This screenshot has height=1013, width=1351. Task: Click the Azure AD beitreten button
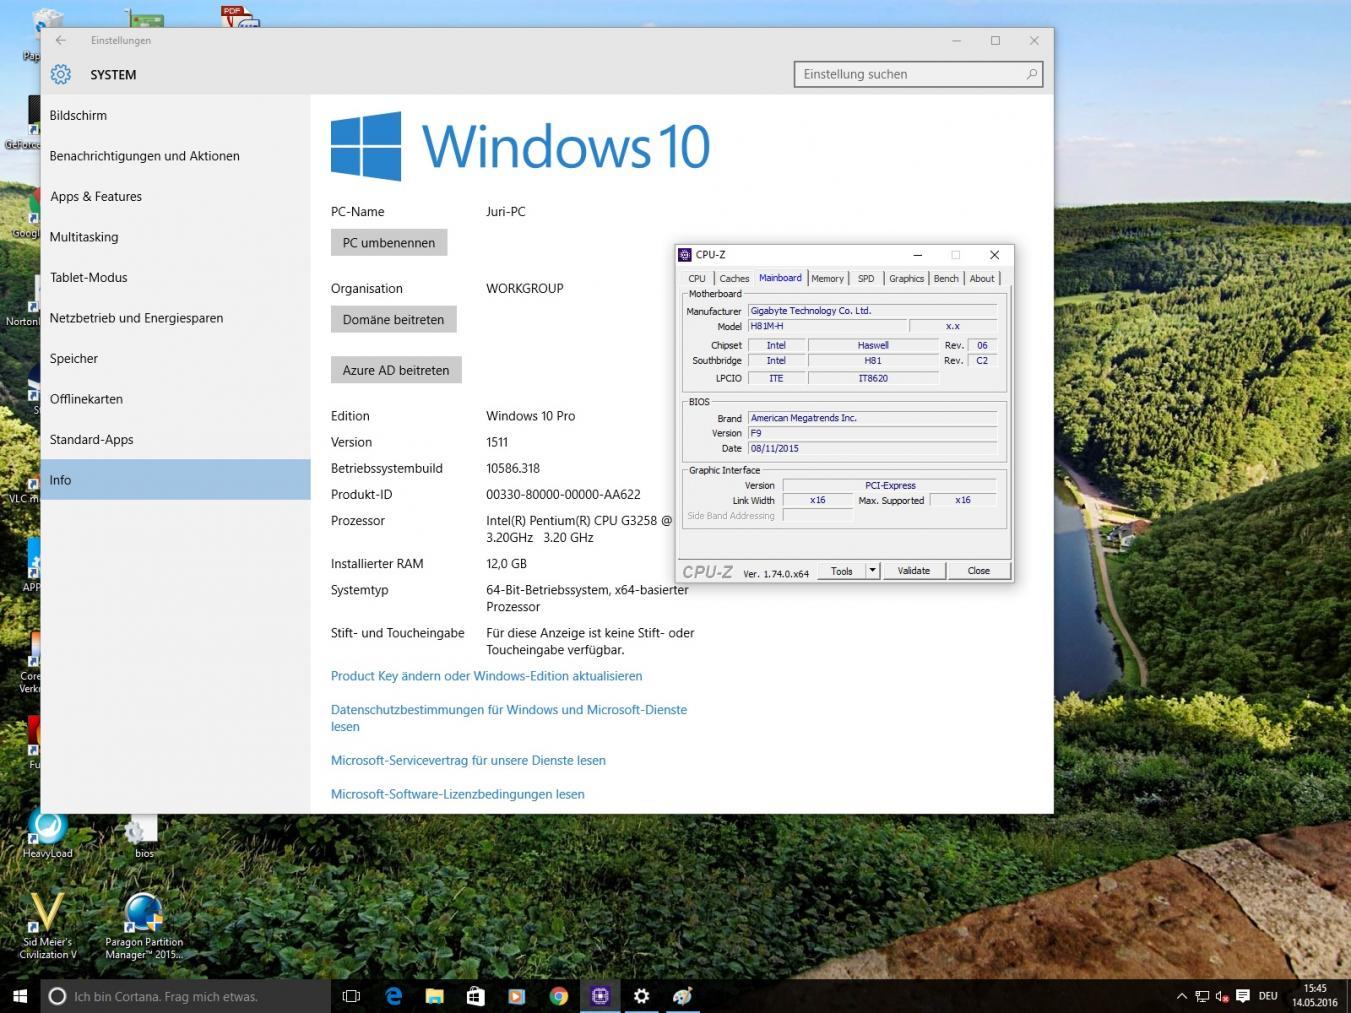click(x=396, y=370)
